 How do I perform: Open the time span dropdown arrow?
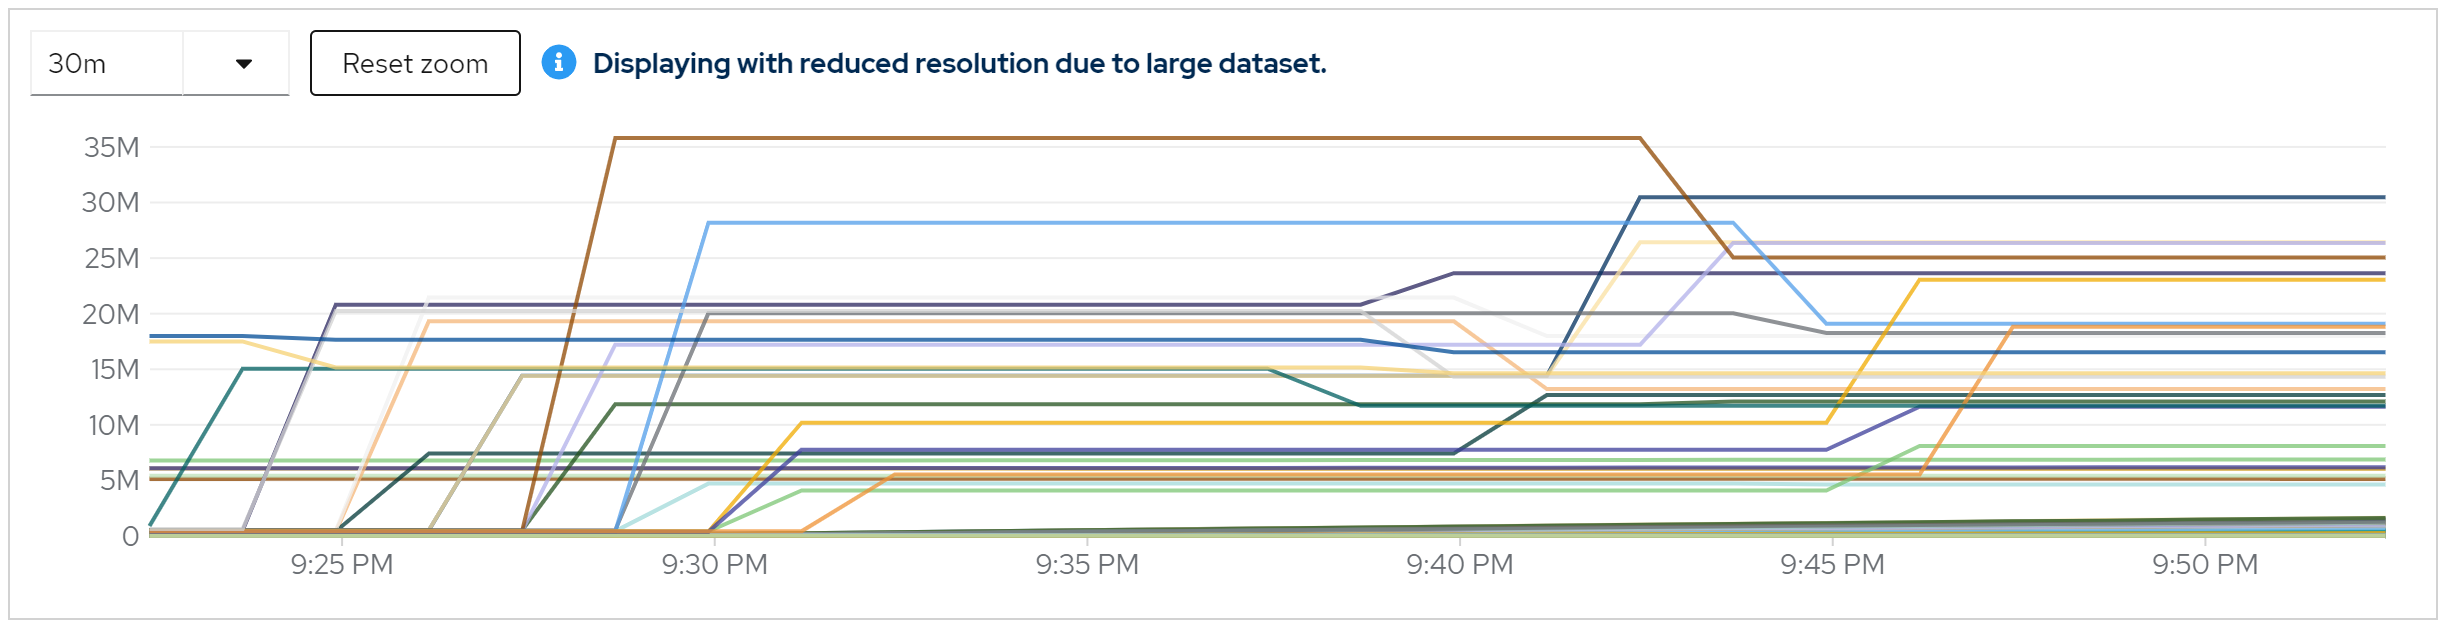[x=243, y=64]
